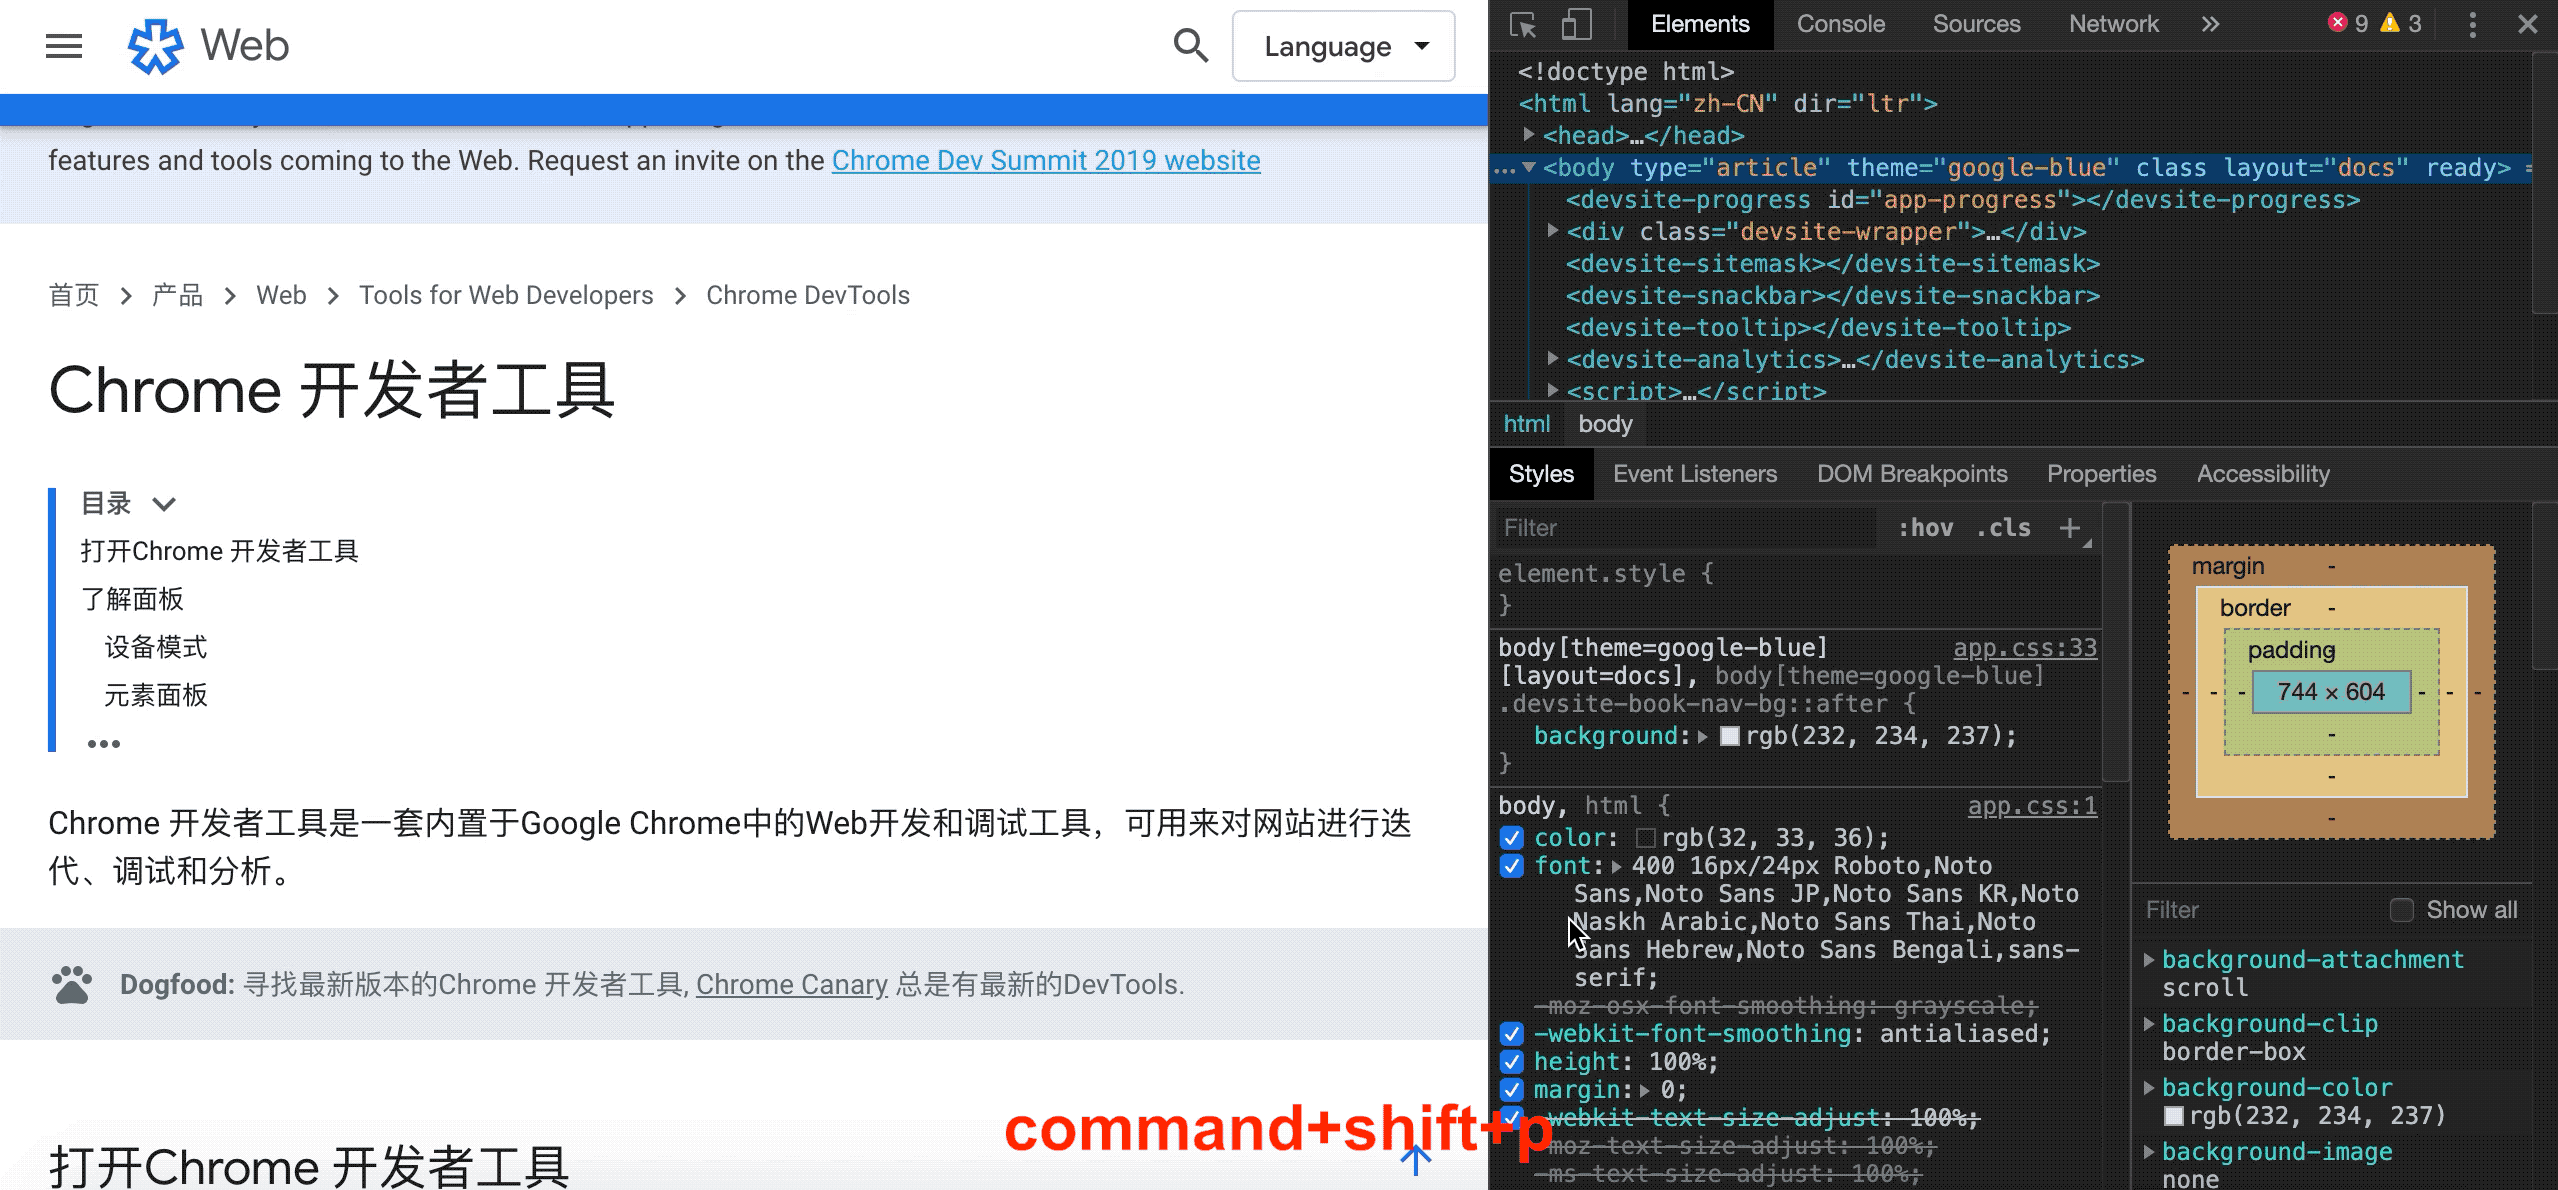Click the Console tab icon
This screenshot has height=1190, width=2558.
(1840, 23)
